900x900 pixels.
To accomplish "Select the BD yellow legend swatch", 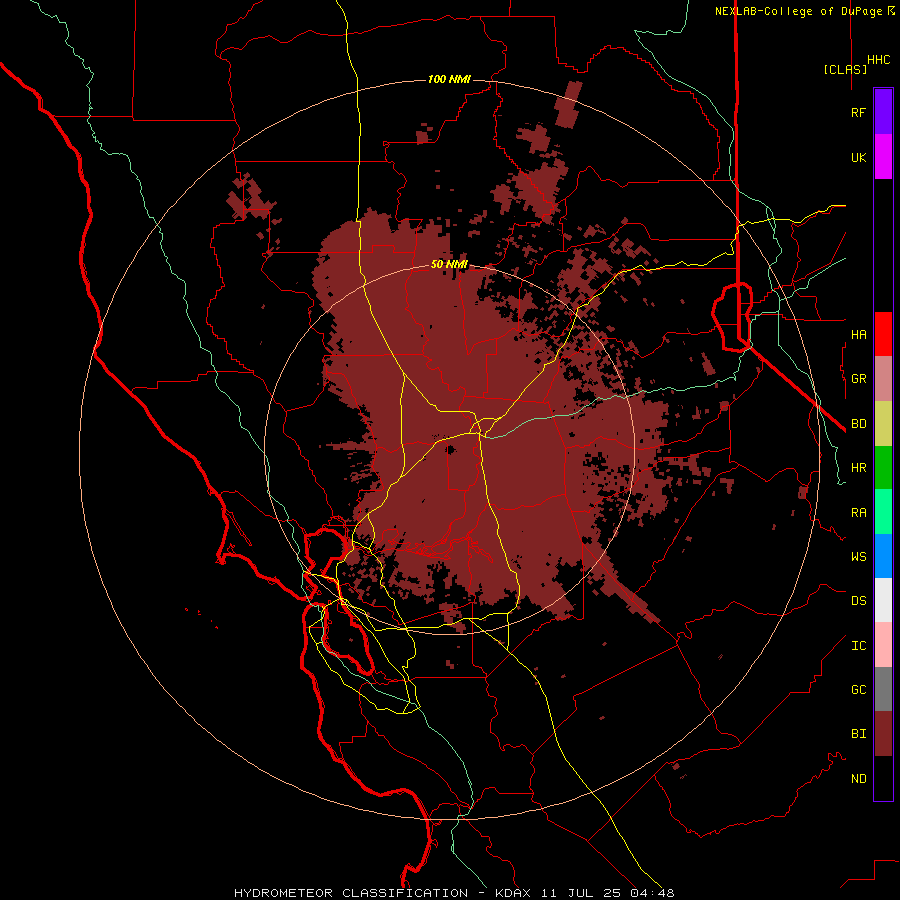I will [x=883, y=424].
